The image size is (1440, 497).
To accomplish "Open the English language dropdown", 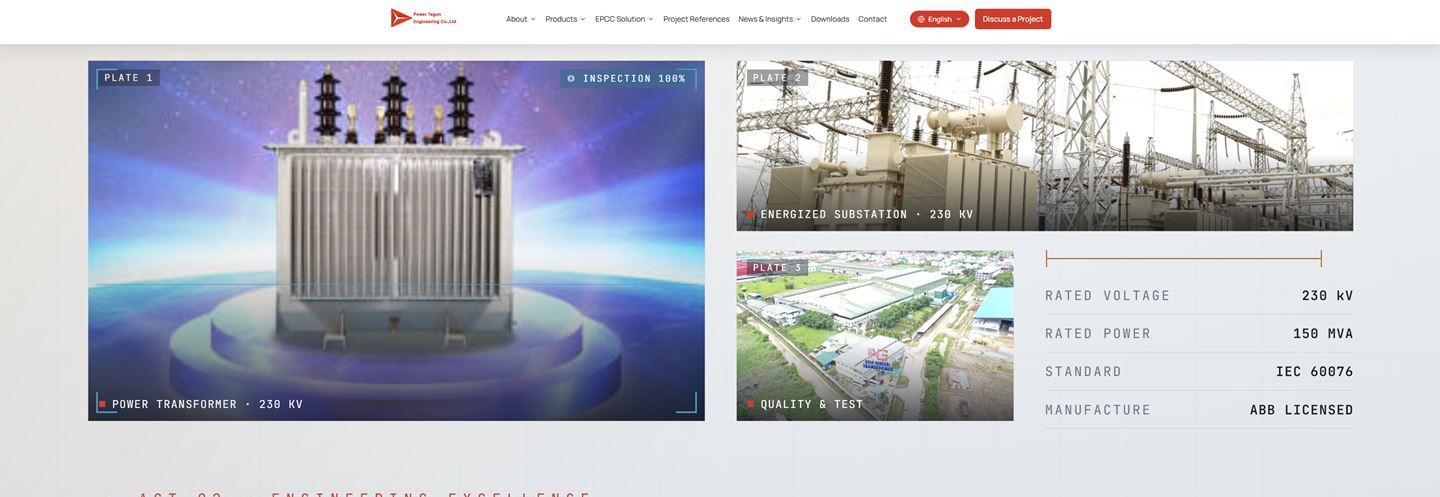I will tap(939, 19).
